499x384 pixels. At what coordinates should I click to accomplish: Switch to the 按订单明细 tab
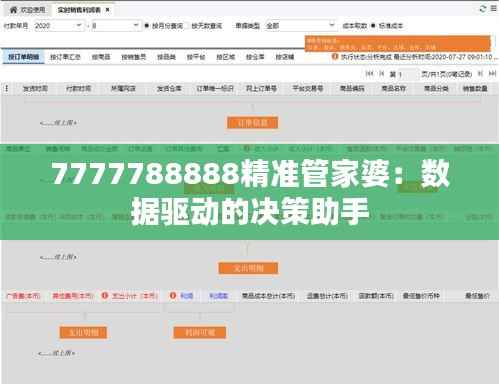[23, 57]
